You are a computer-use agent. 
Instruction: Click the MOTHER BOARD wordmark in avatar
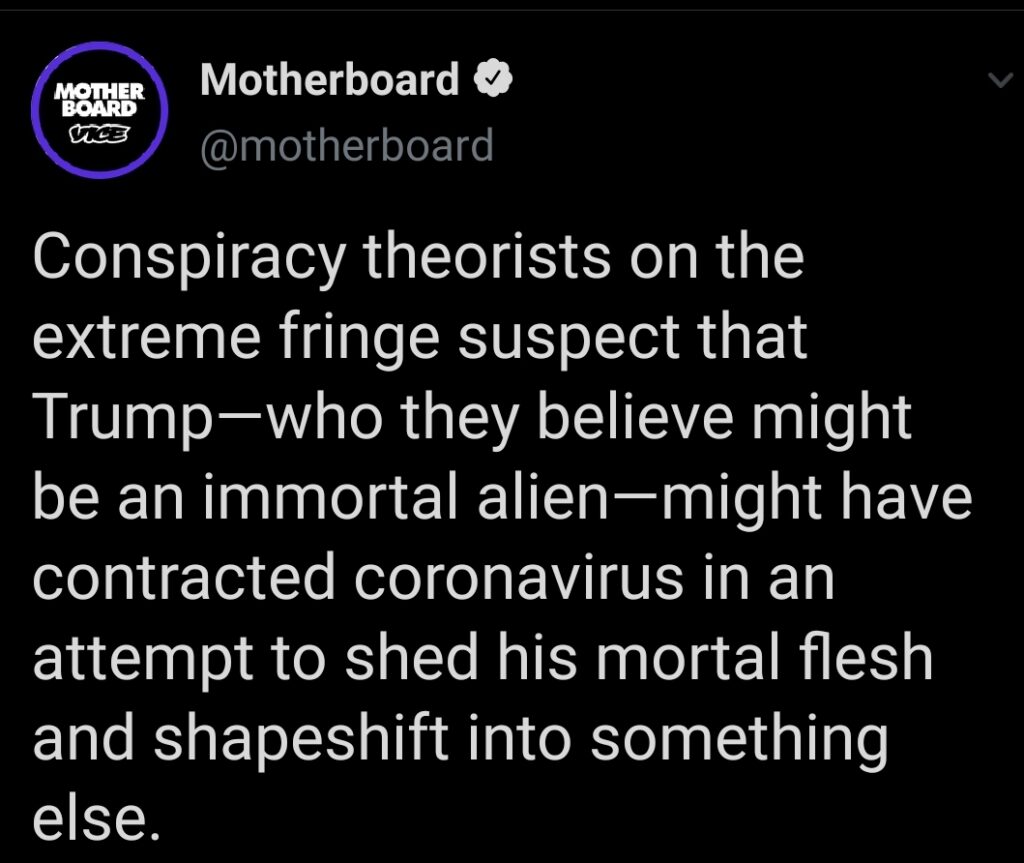pyautogui.click(x=100, y=99)
